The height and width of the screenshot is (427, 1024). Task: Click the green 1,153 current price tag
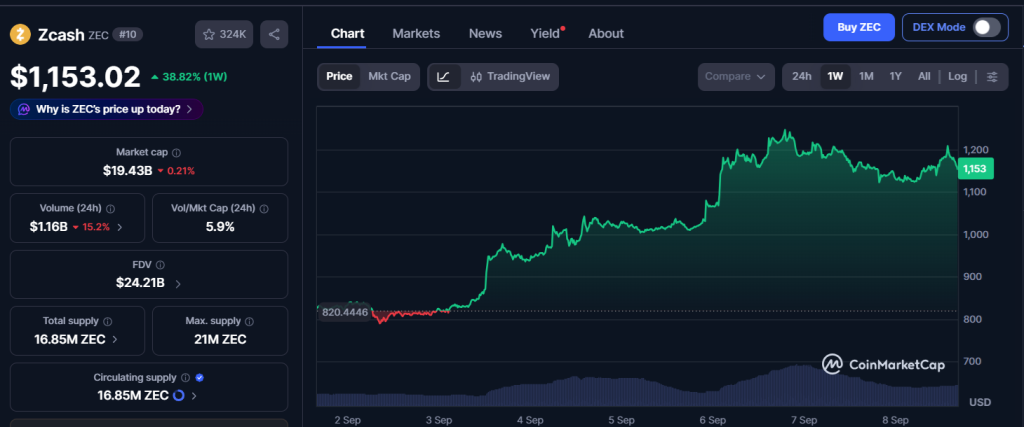point(976,169)
